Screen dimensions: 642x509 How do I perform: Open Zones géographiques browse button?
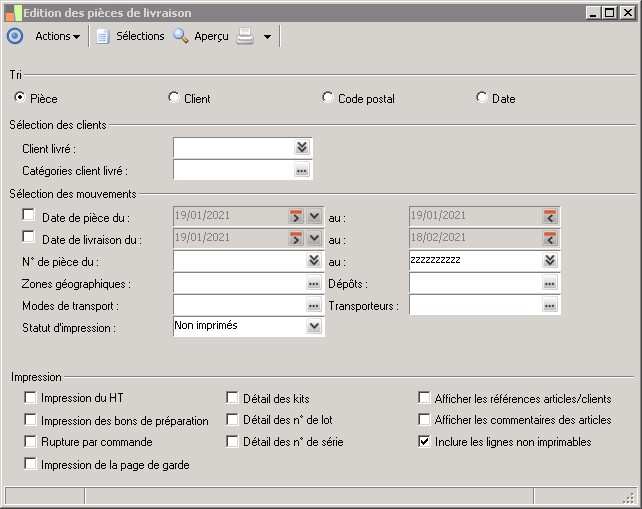pos(313,283)
